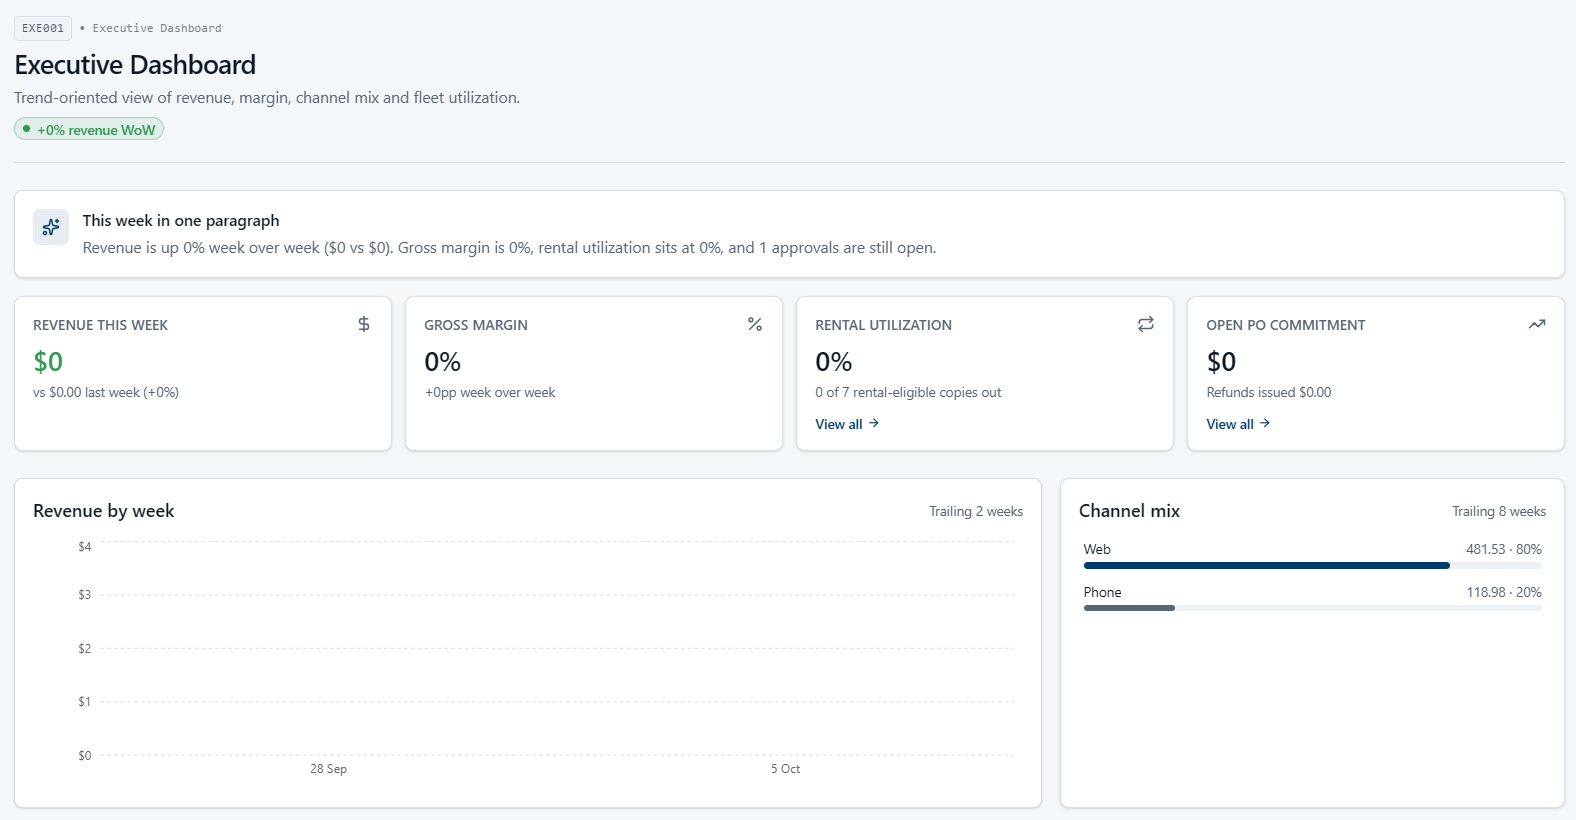Click the green $0 revenue value
1576x820 pixels.
coord(48,361)
